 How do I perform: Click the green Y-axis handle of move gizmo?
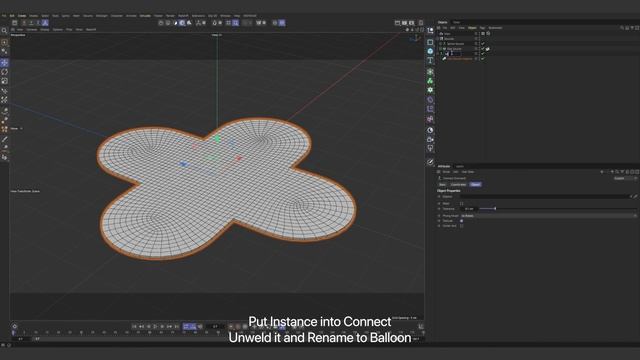coord(217,139)
